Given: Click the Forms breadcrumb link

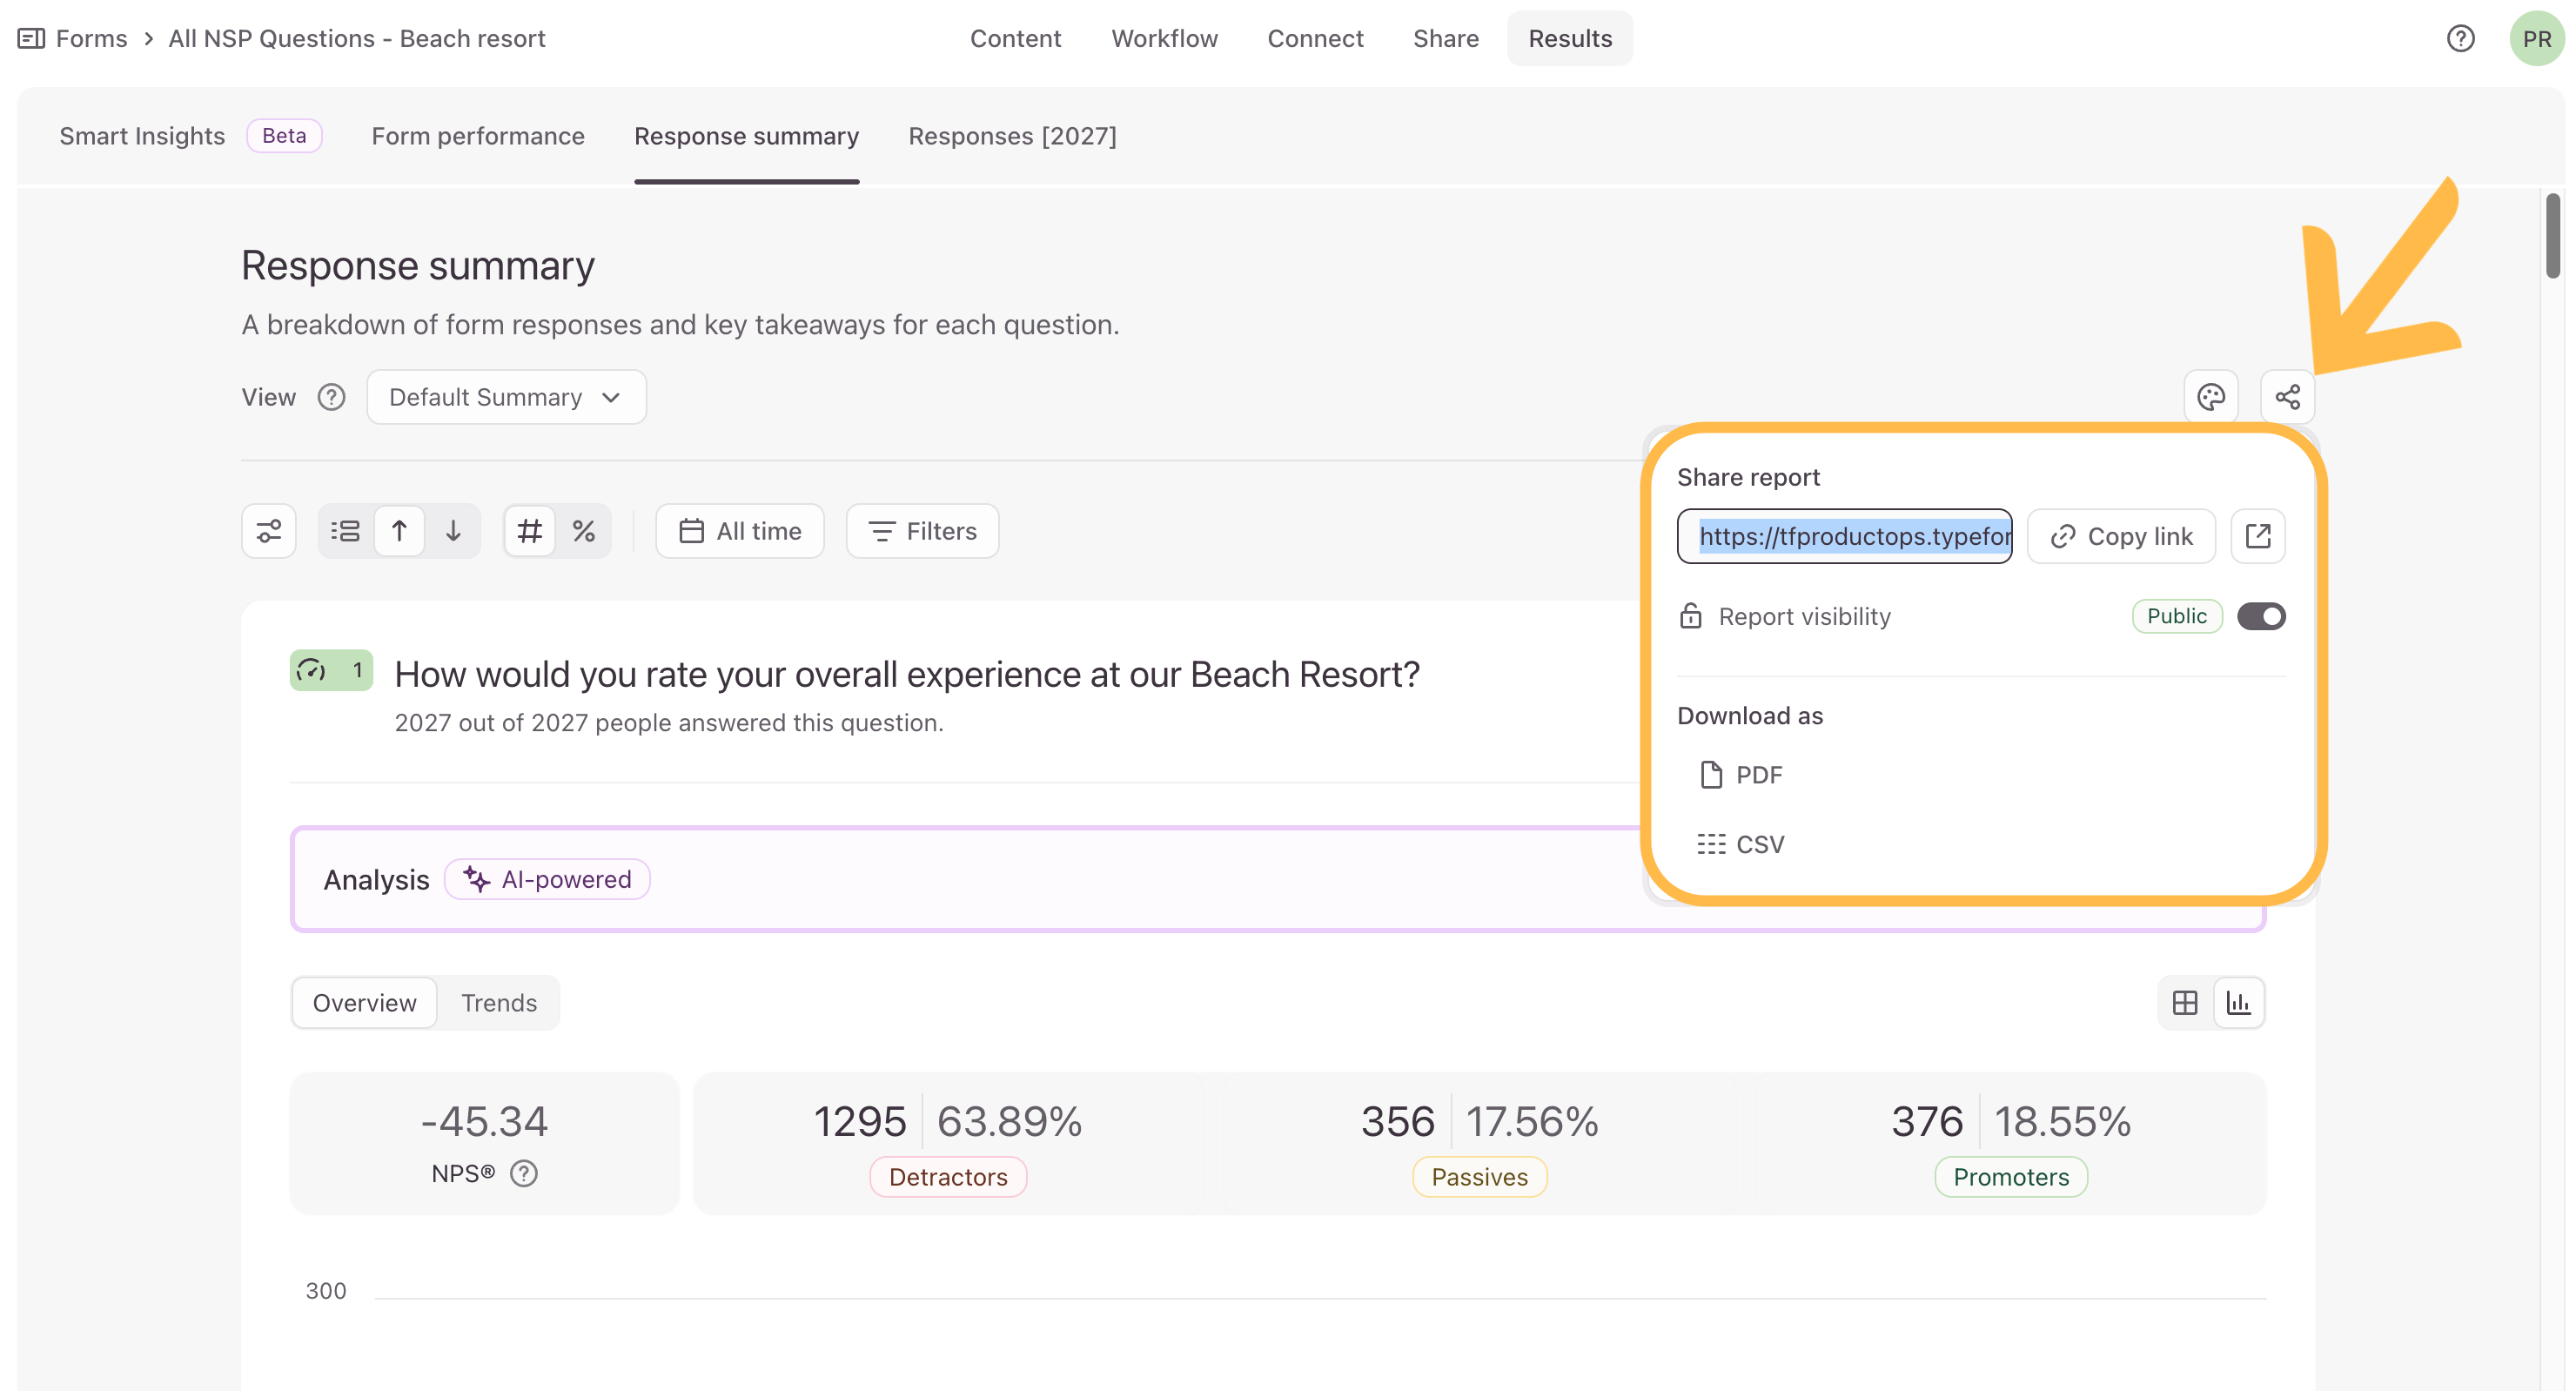Looking at the screenshot, I should click(x=92, y=39).
